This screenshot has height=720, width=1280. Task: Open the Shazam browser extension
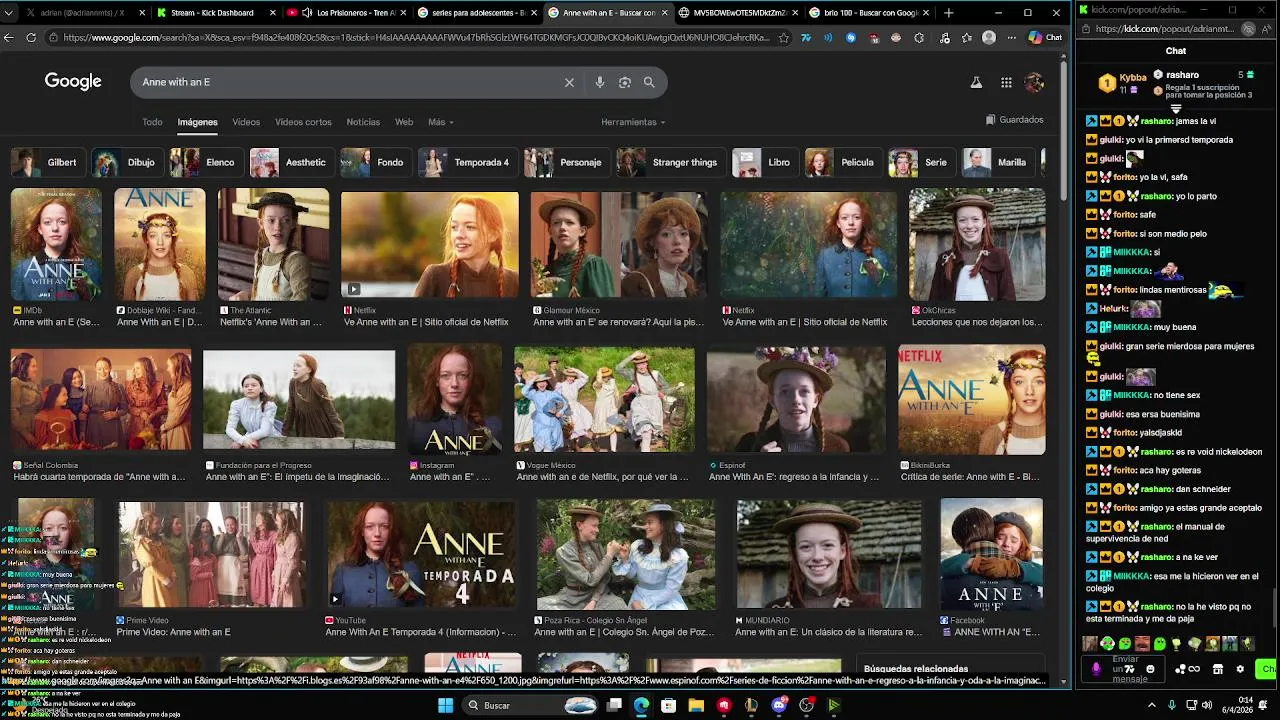tap(851, 37)
